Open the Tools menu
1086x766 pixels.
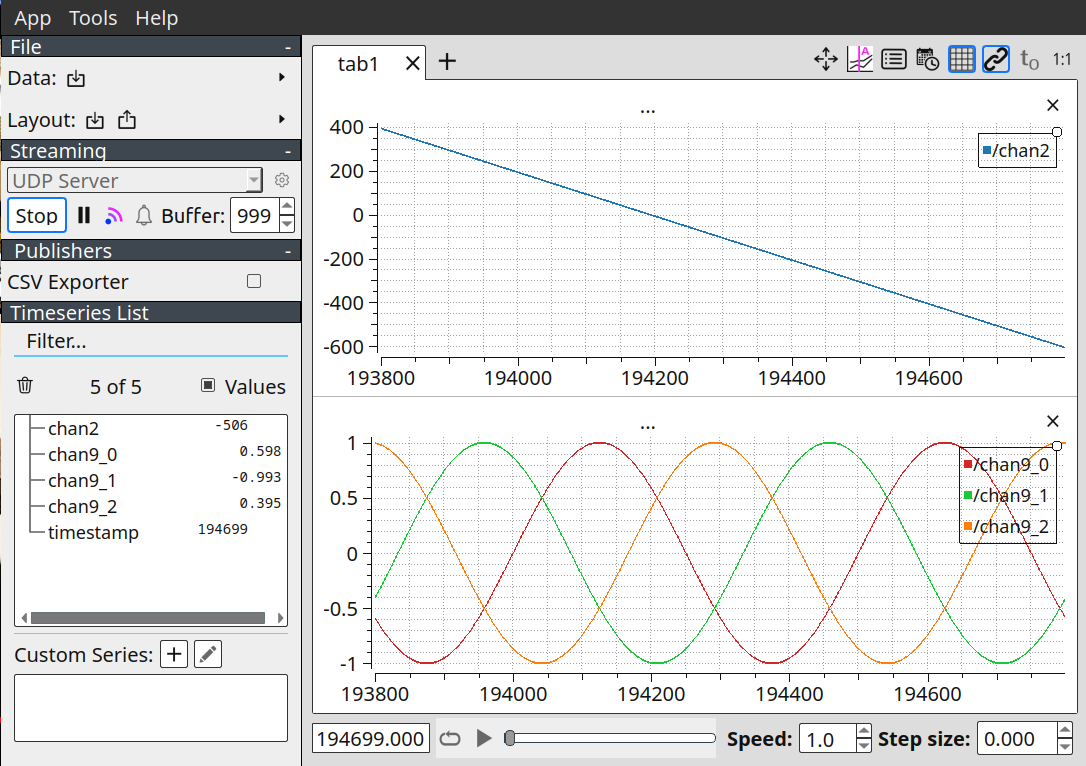[x=93, y=18]
